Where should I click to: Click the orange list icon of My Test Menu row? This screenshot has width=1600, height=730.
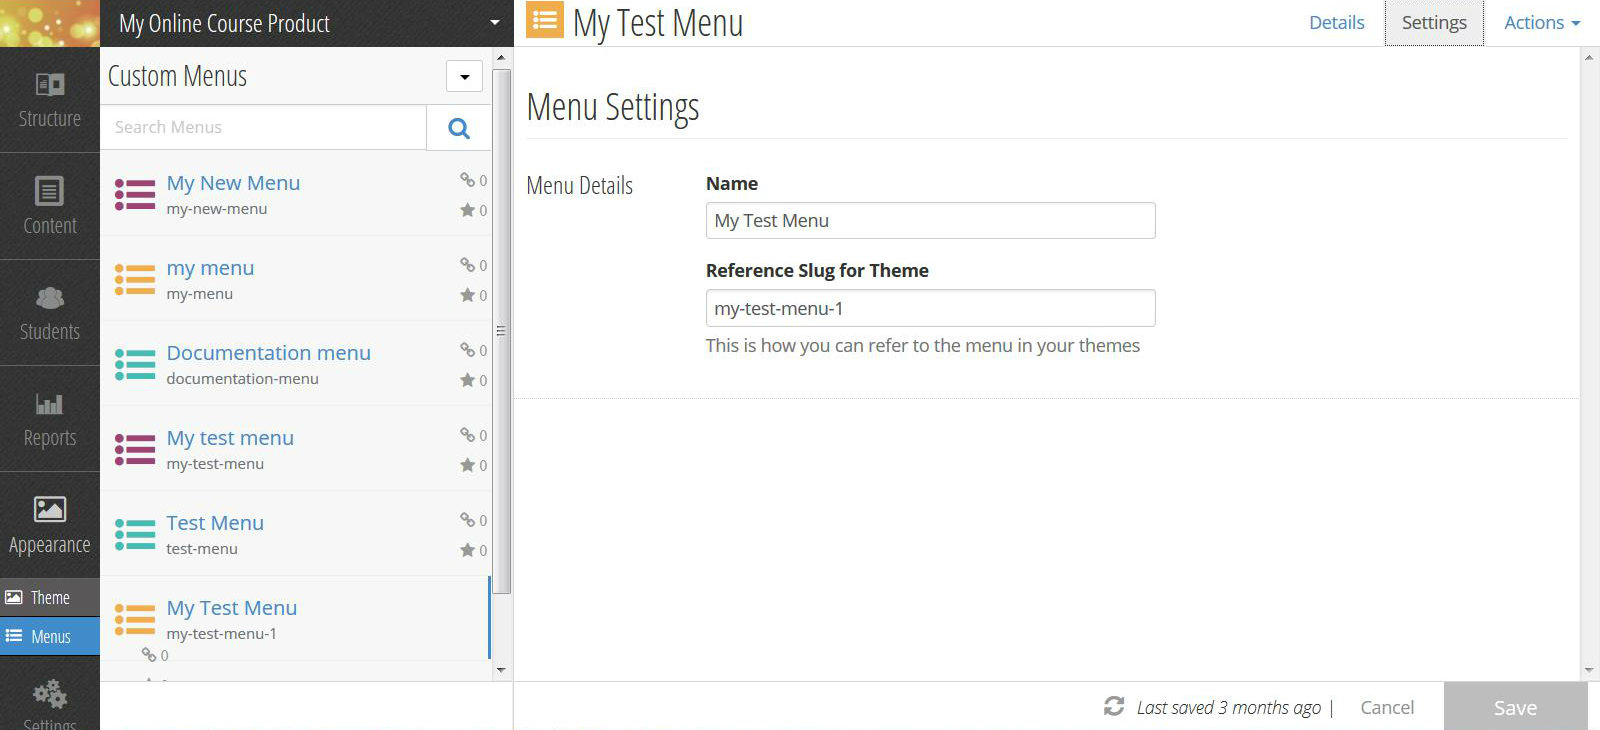pyautogui.click(x=135, y=619)
